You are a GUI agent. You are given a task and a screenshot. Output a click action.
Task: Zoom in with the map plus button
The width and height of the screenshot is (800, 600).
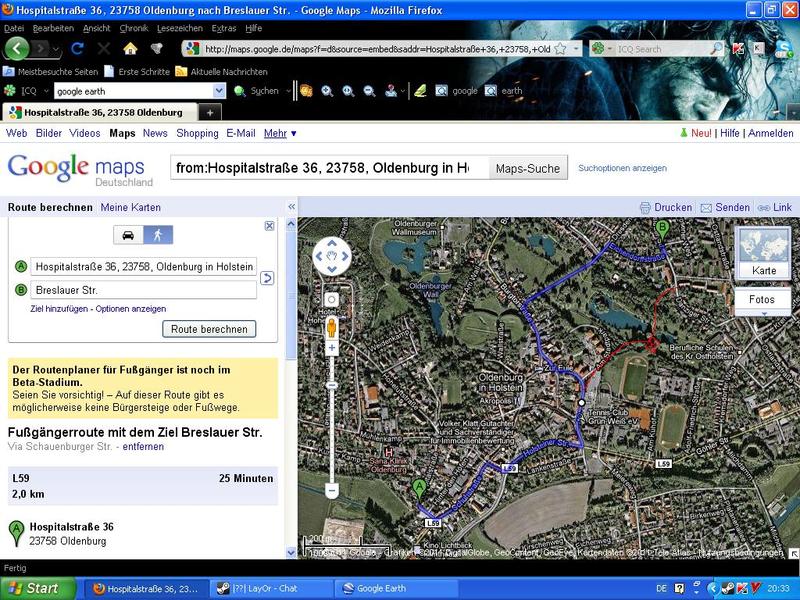[x=332, y=348]
